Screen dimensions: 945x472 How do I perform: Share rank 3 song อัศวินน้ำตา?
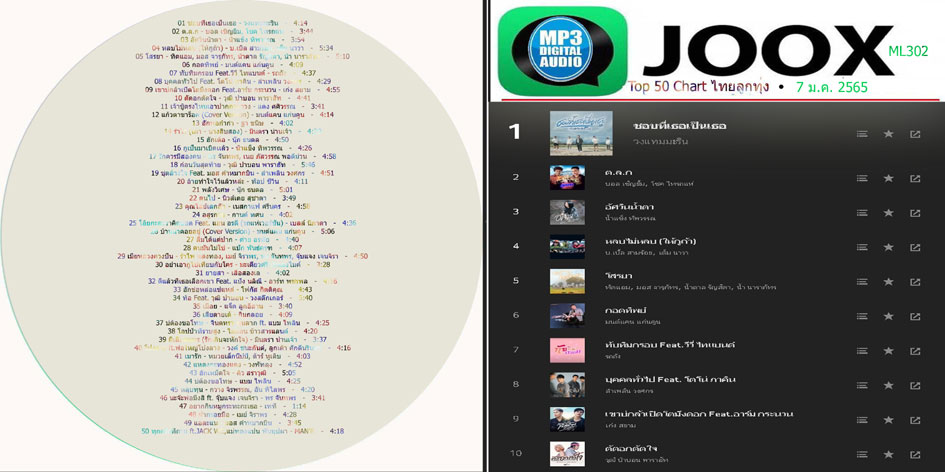click(915, 213)
